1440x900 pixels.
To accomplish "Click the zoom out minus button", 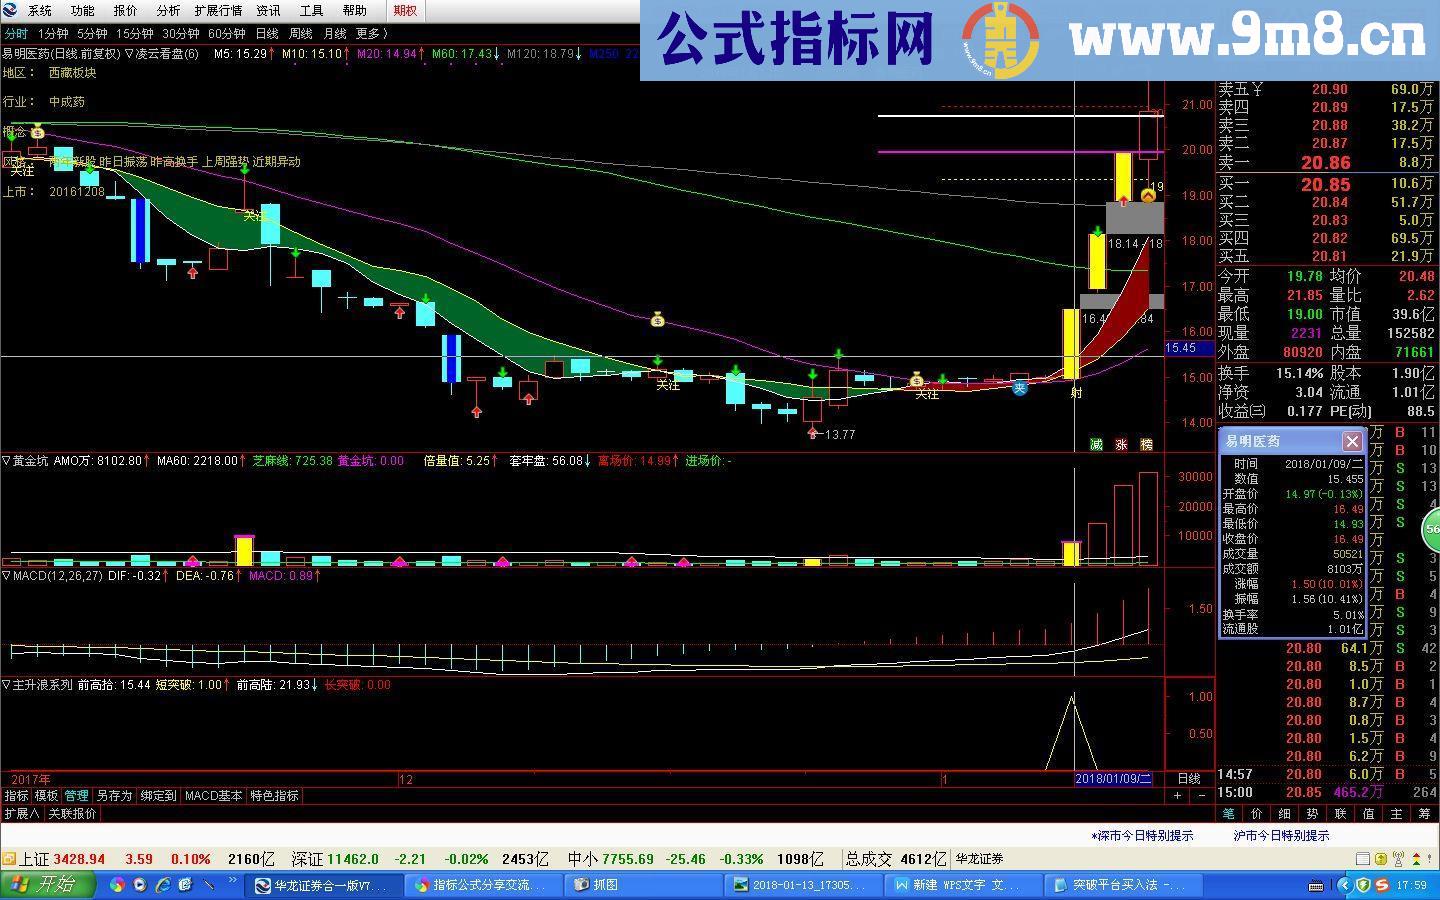I will click(x=1203, y=796).
